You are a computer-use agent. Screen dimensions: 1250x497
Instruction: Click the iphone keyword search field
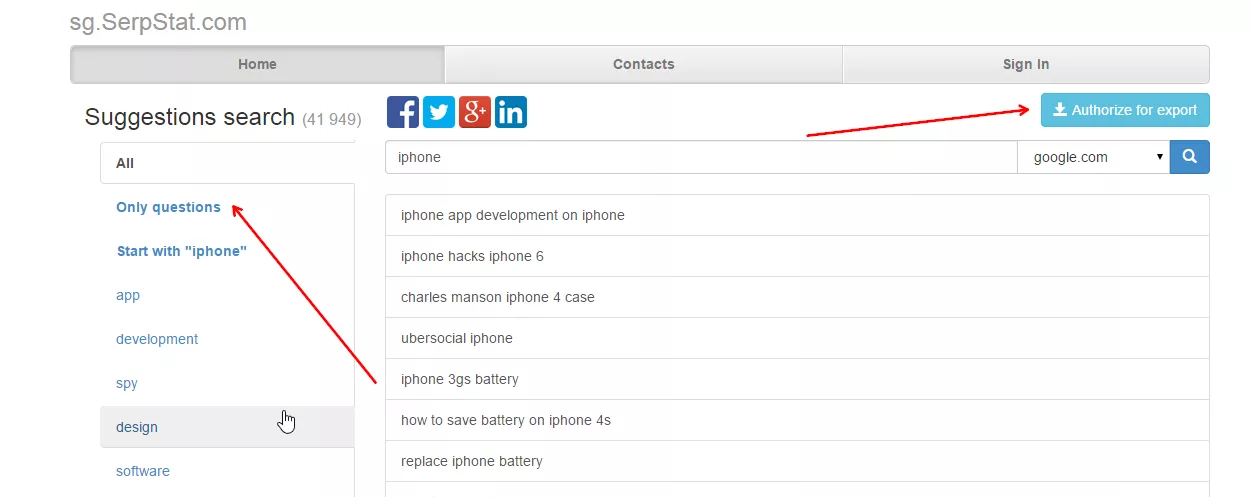(701, 157)
